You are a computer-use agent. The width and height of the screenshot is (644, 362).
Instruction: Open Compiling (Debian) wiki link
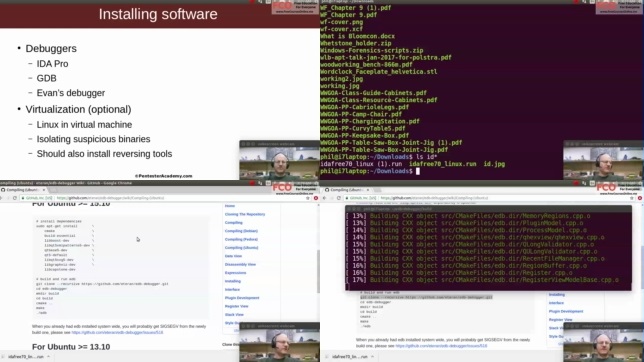point(241,231)
